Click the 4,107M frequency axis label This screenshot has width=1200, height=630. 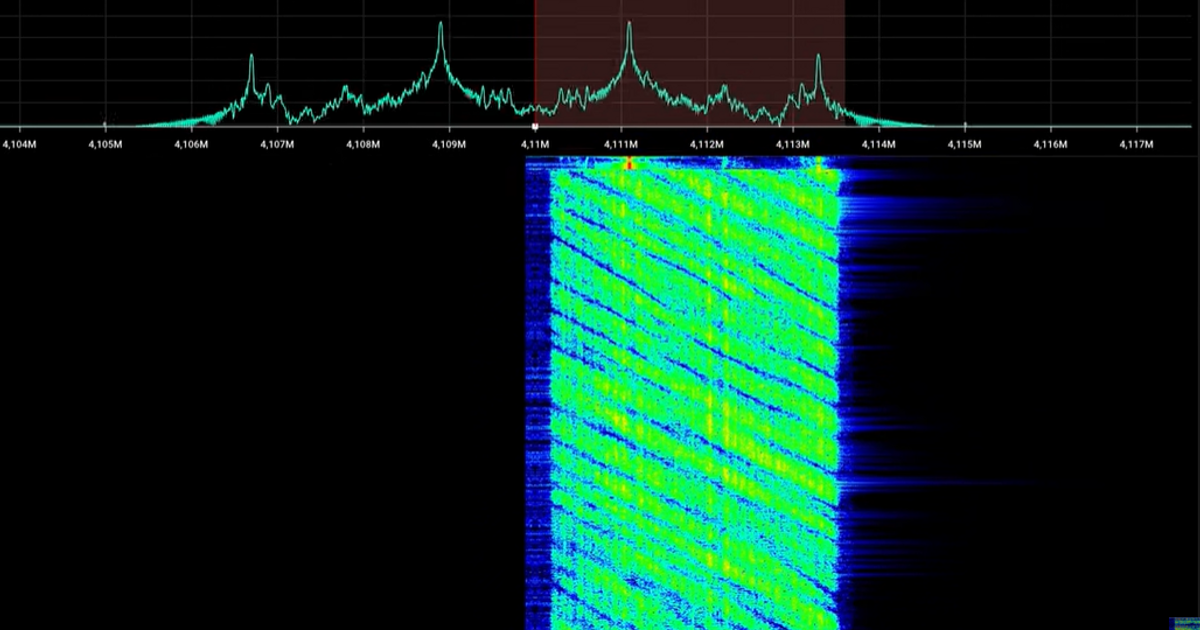pyautogui.click(x=277, y=145)
